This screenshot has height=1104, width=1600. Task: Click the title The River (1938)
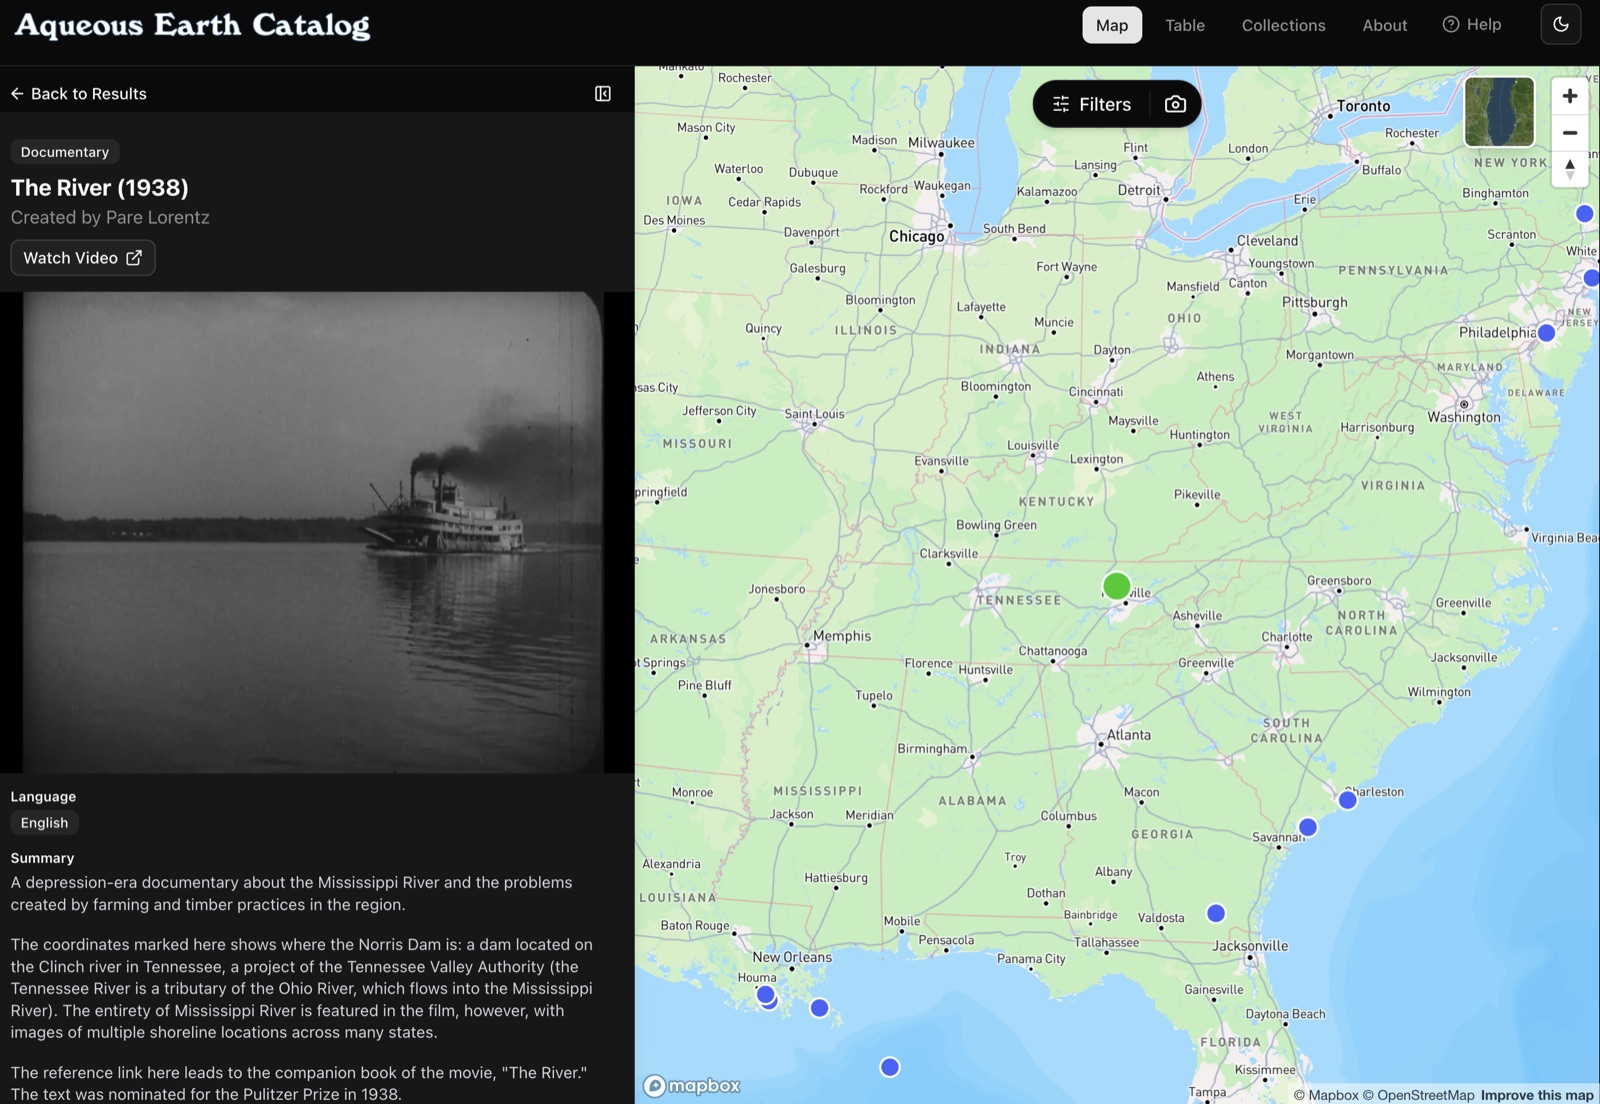coord(100,188)
